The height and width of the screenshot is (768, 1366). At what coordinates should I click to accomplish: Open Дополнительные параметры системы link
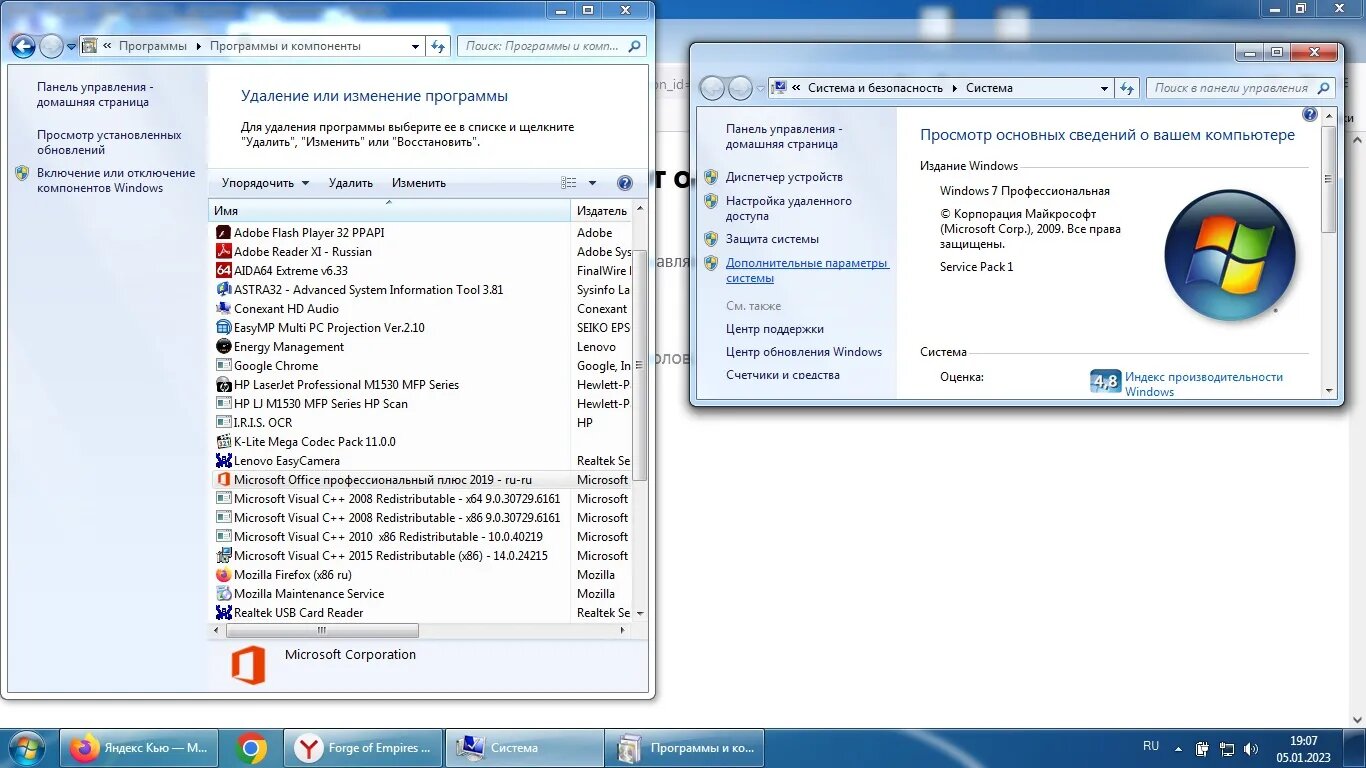click(x=807, y=271)
